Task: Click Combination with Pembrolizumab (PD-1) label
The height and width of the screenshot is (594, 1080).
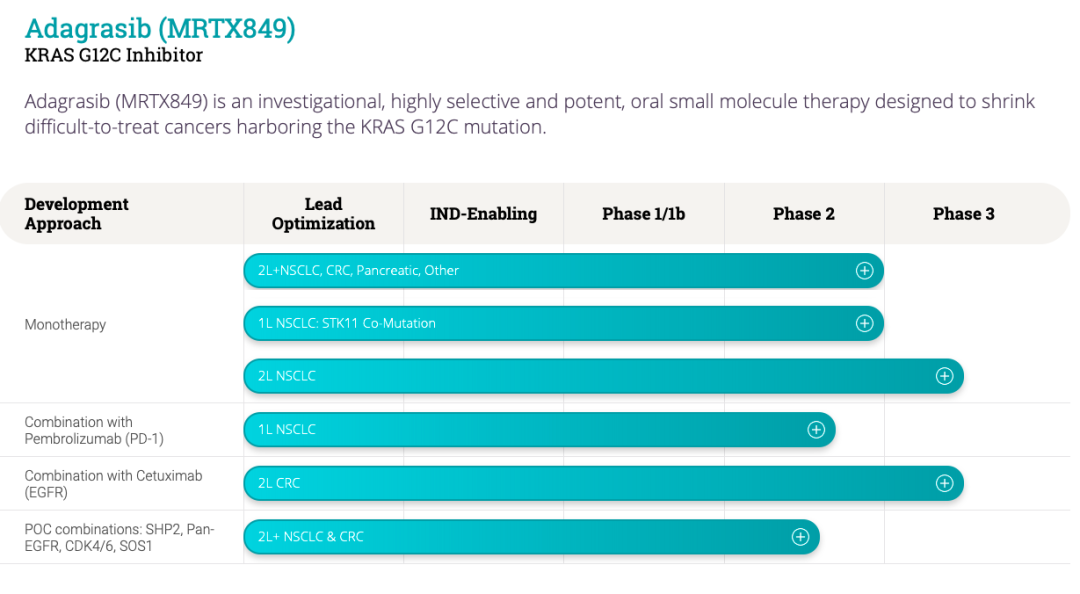Action: [x=94, y=430]
